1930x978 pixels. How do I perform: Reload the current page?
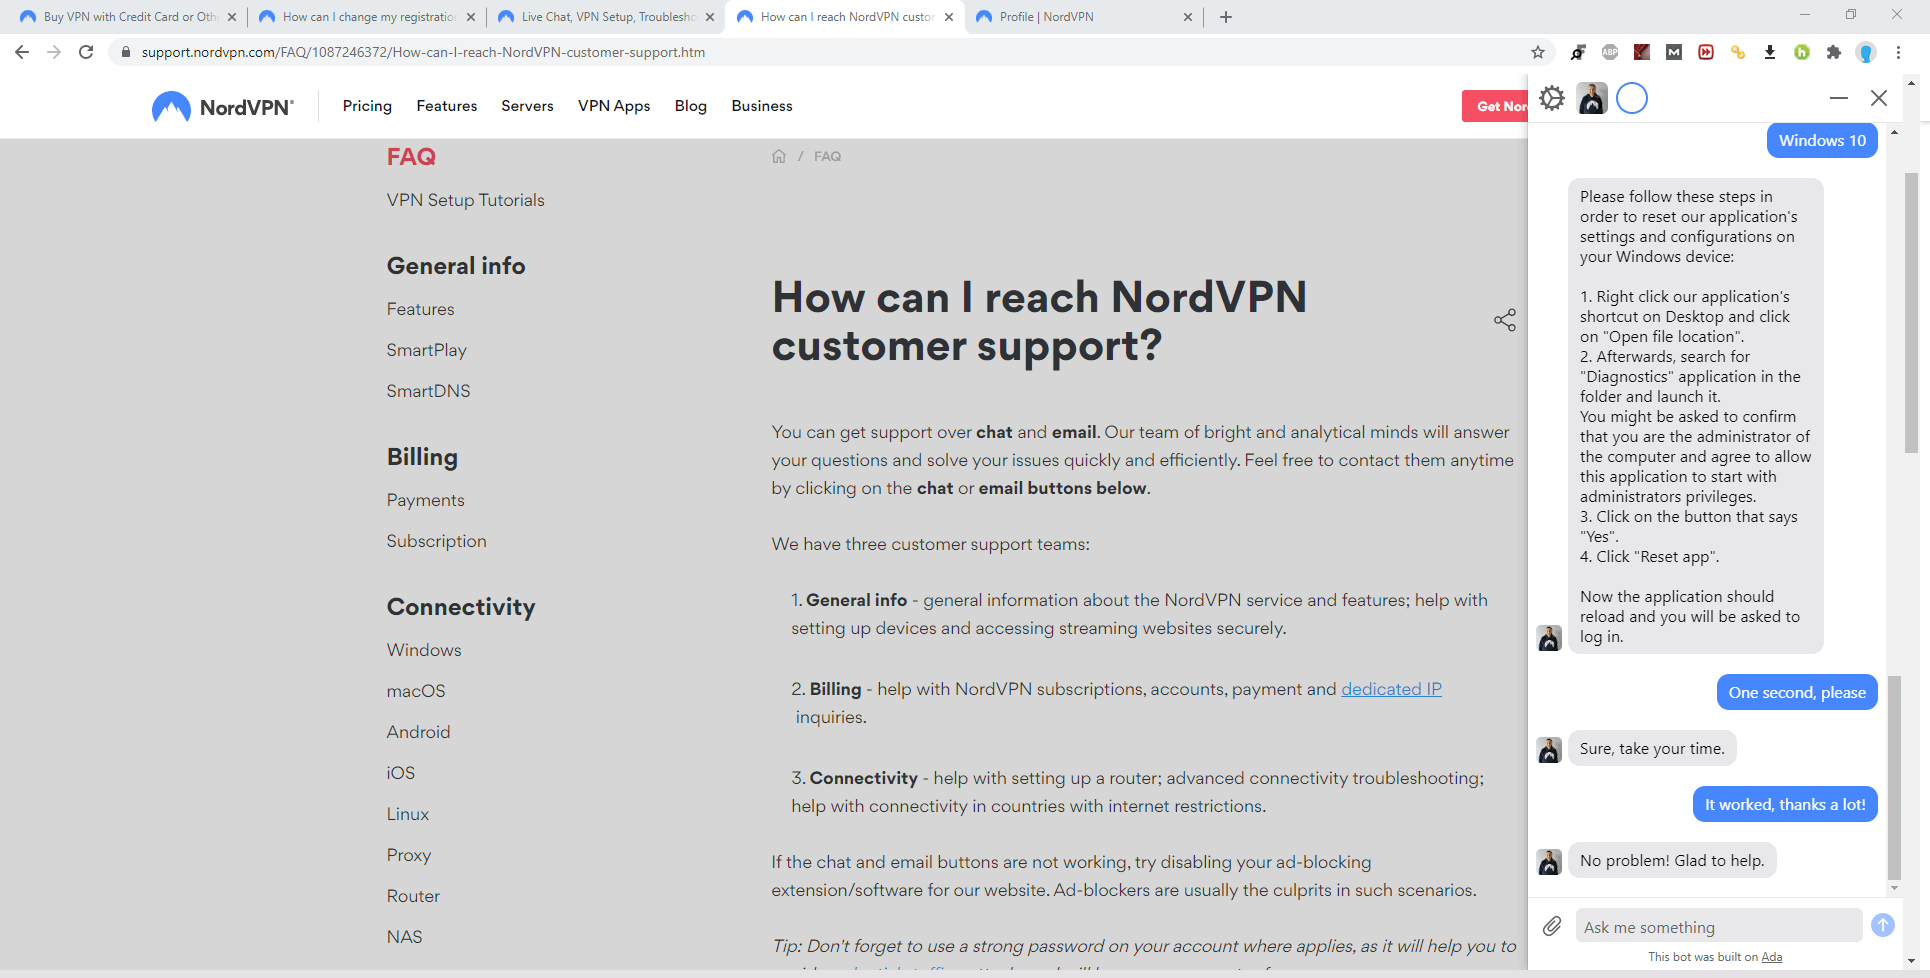(86, 52)
